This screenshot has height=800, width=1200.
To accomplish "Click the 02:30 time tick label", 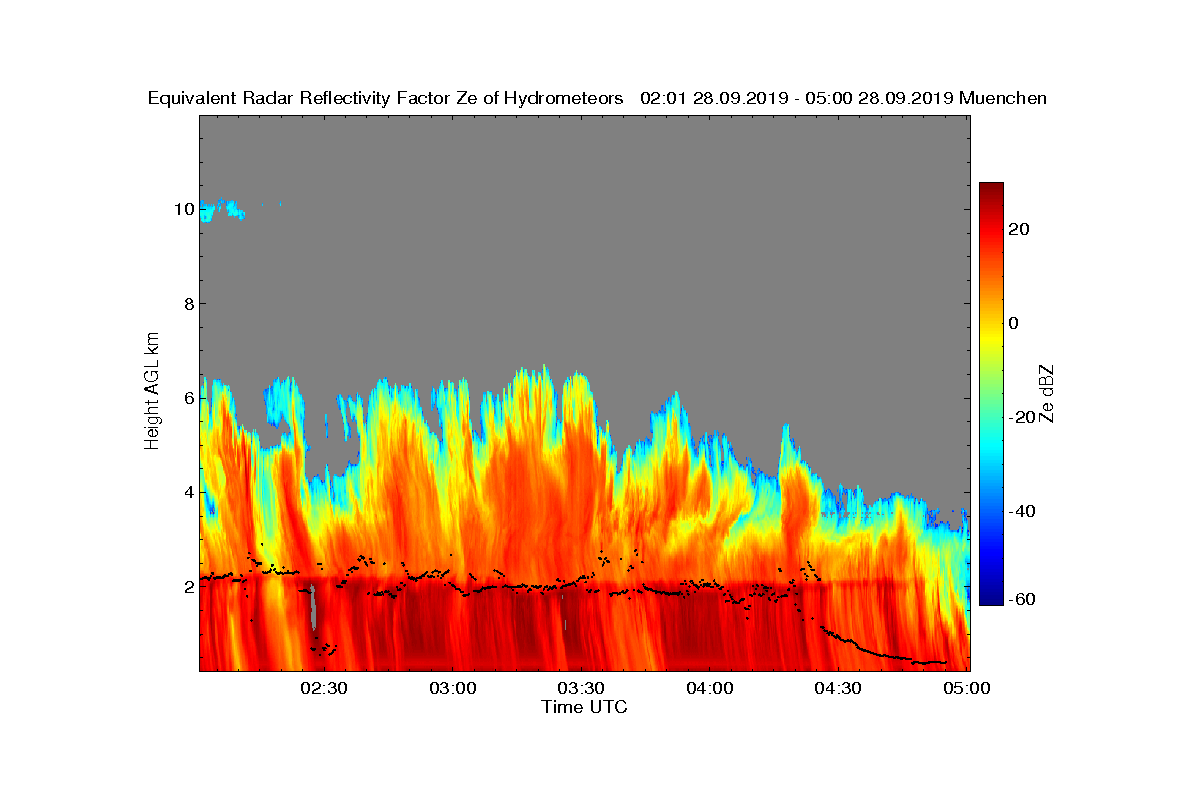I will (323, 689).
